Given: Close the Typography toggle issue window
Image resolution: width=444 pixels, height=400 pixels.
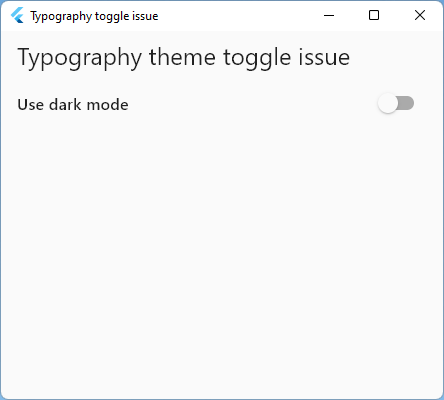Looking at the screenshot, I should pos(420,15).
